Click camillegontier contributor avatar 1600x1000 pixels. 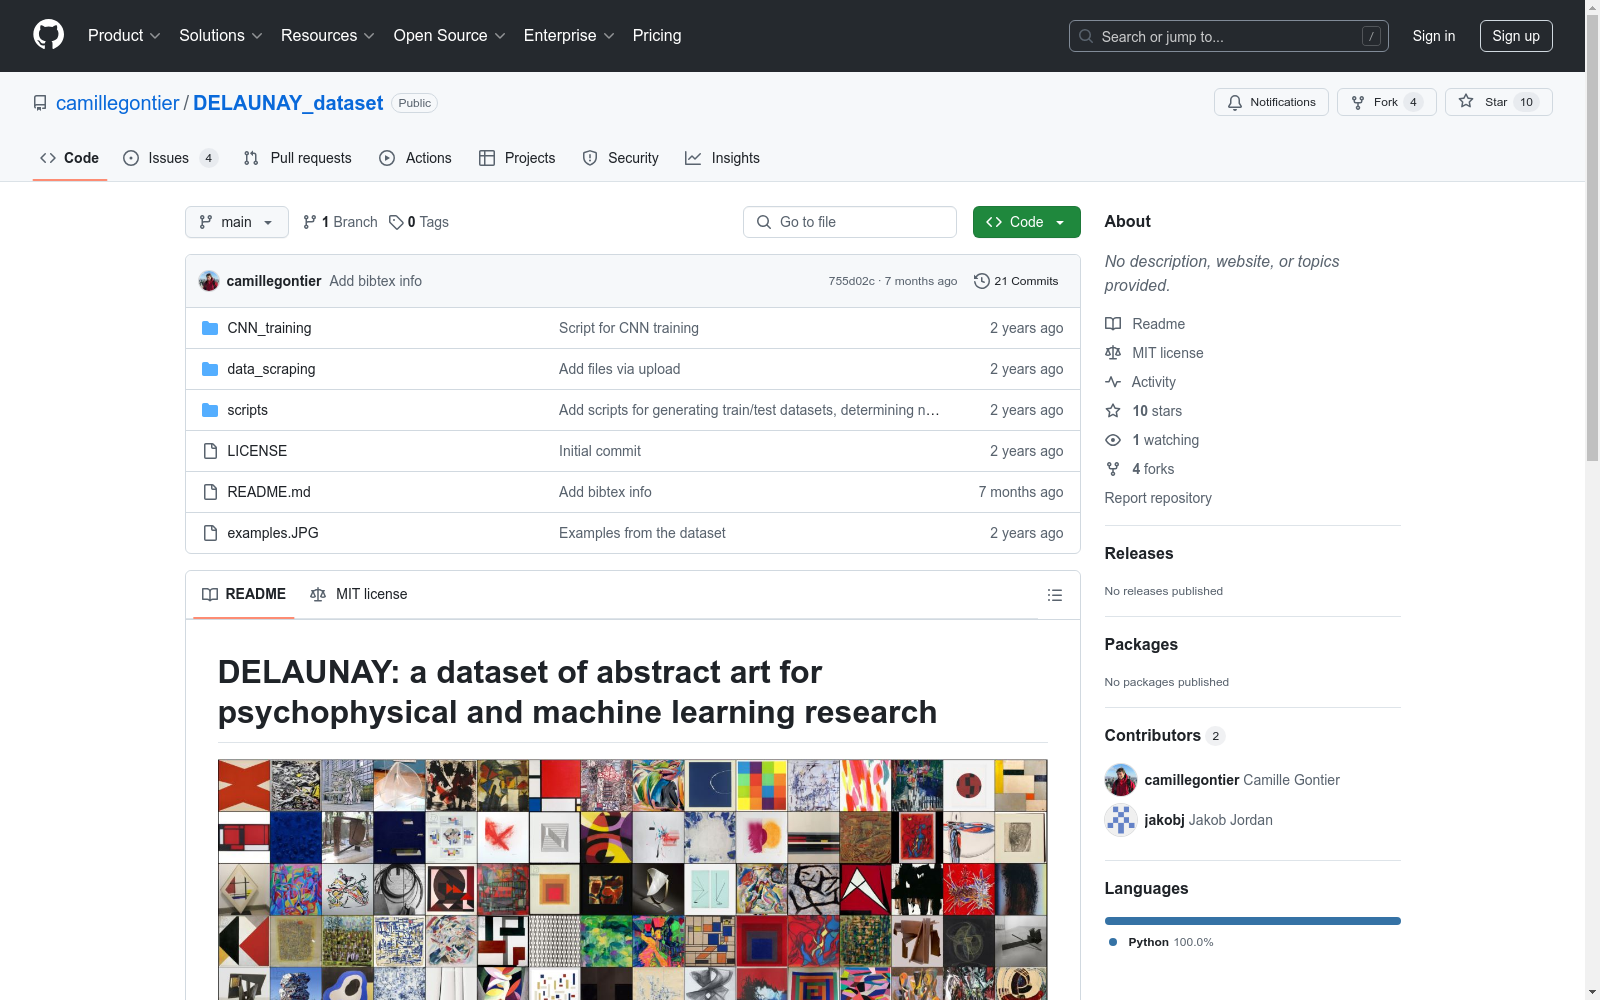point(1121,780)
